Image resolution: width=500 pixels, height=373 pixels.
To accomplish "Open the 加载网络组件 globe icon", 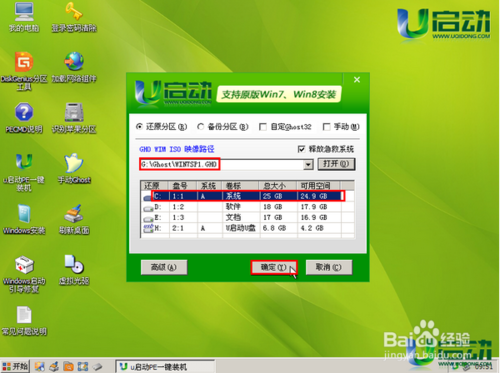I will pyautogui.click(x=74, y=67).
